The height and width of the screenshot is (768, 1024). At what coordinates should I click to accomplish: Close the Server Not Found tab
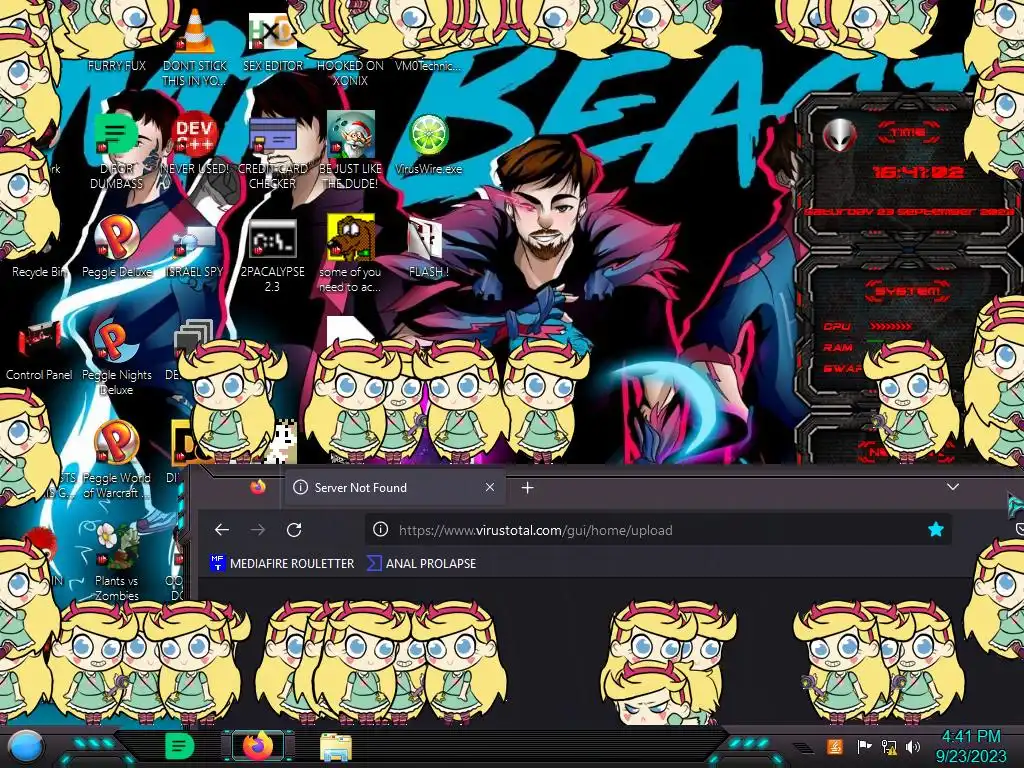click(x=490, y=487)
